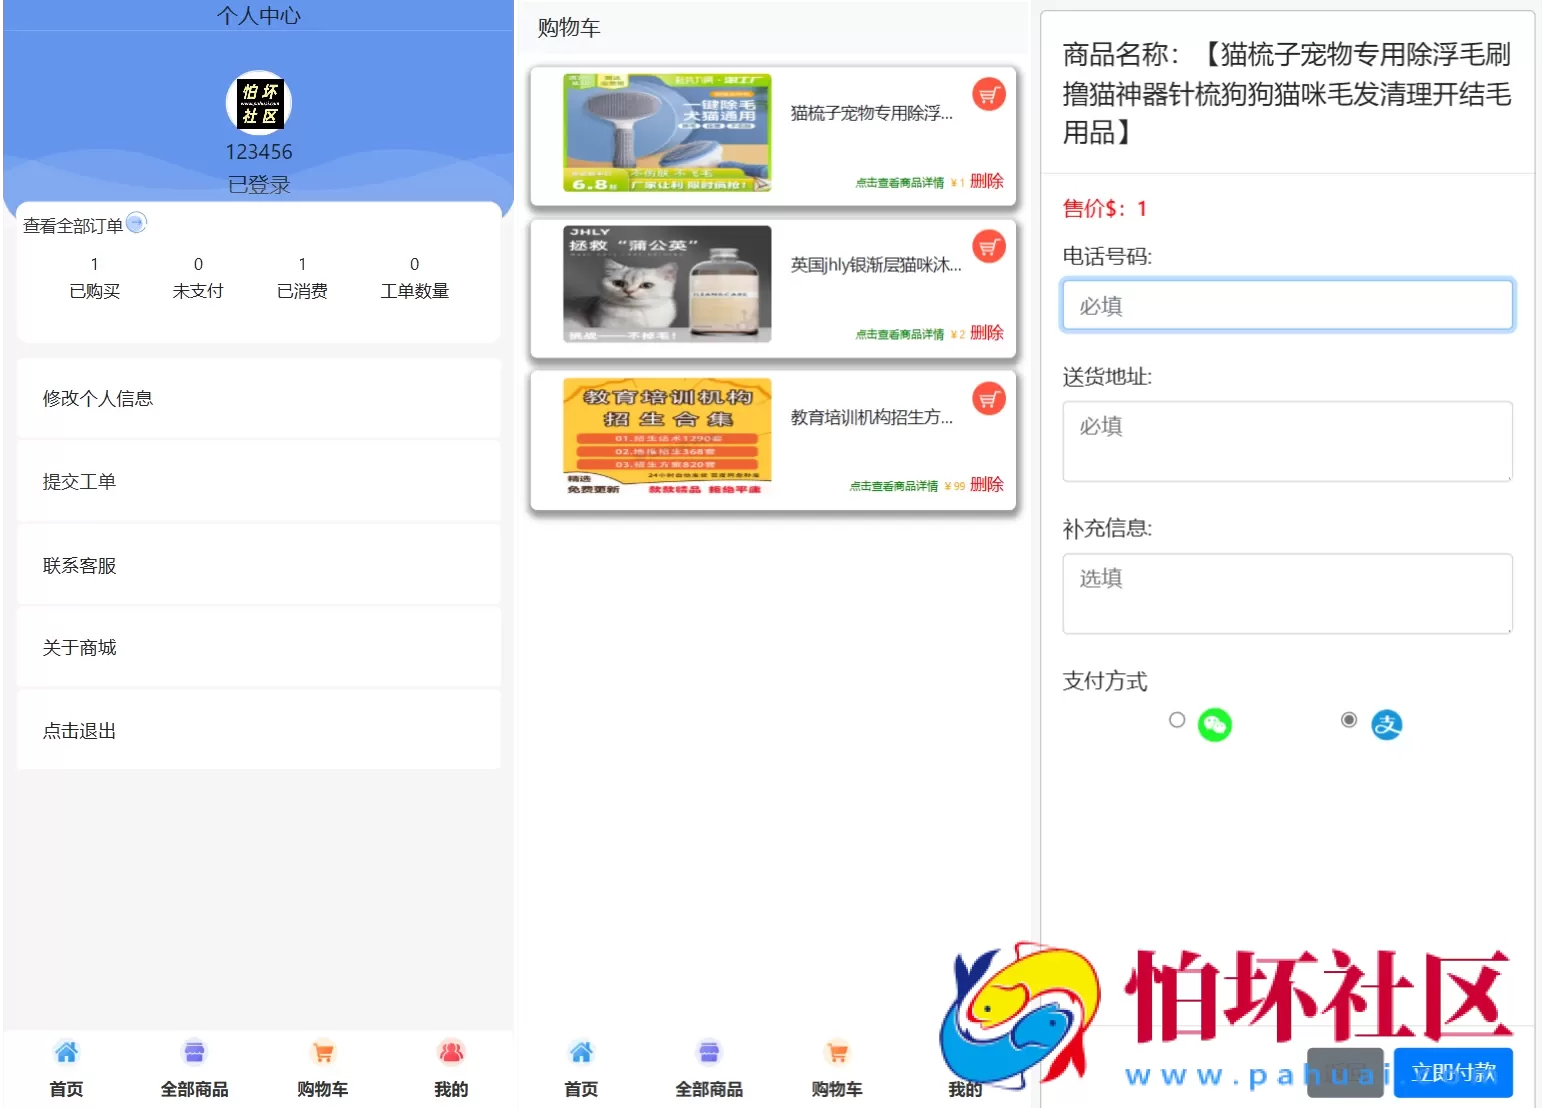The height and width of the screenshot is (1108, 1545).
Task: Click the blue Alipay icon
Action: pyautogui.click(x=1387, y=724)
